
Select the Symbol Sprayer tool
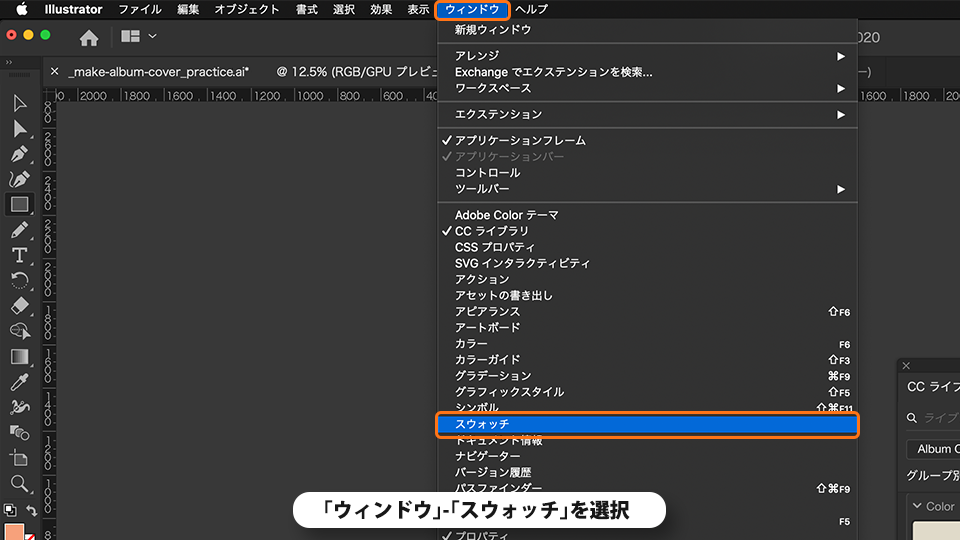[19, 407]
